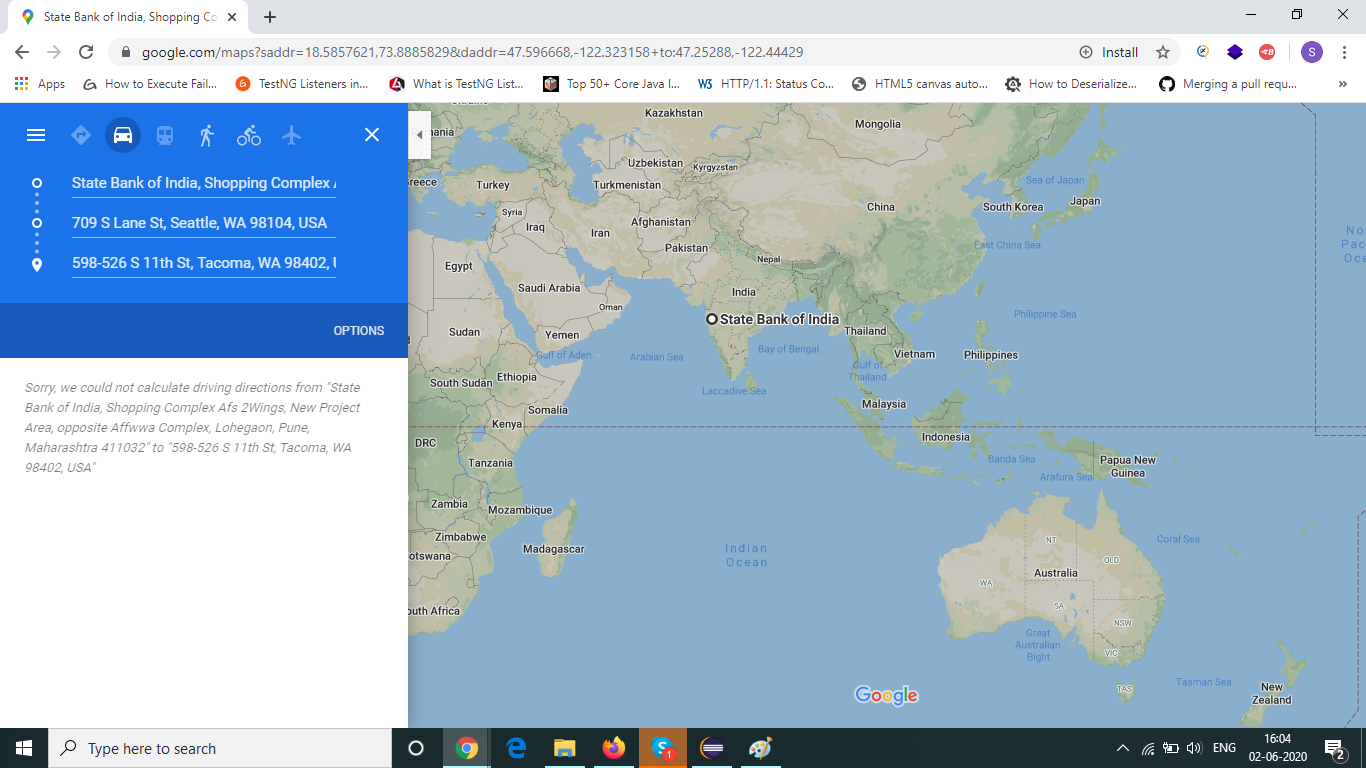The width and height of the screenshot is (1366, 768).
Task: Open Skype from the taskbar
Action: pos(663,748)
